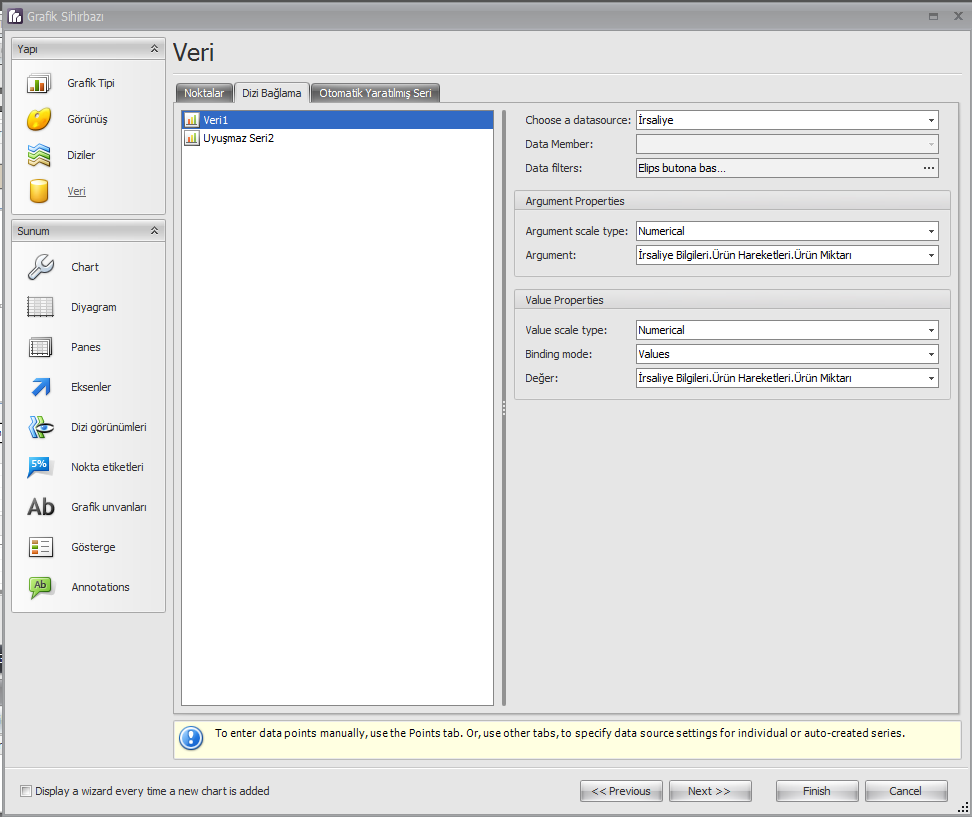Switch to the Noktalar tab

204,93
